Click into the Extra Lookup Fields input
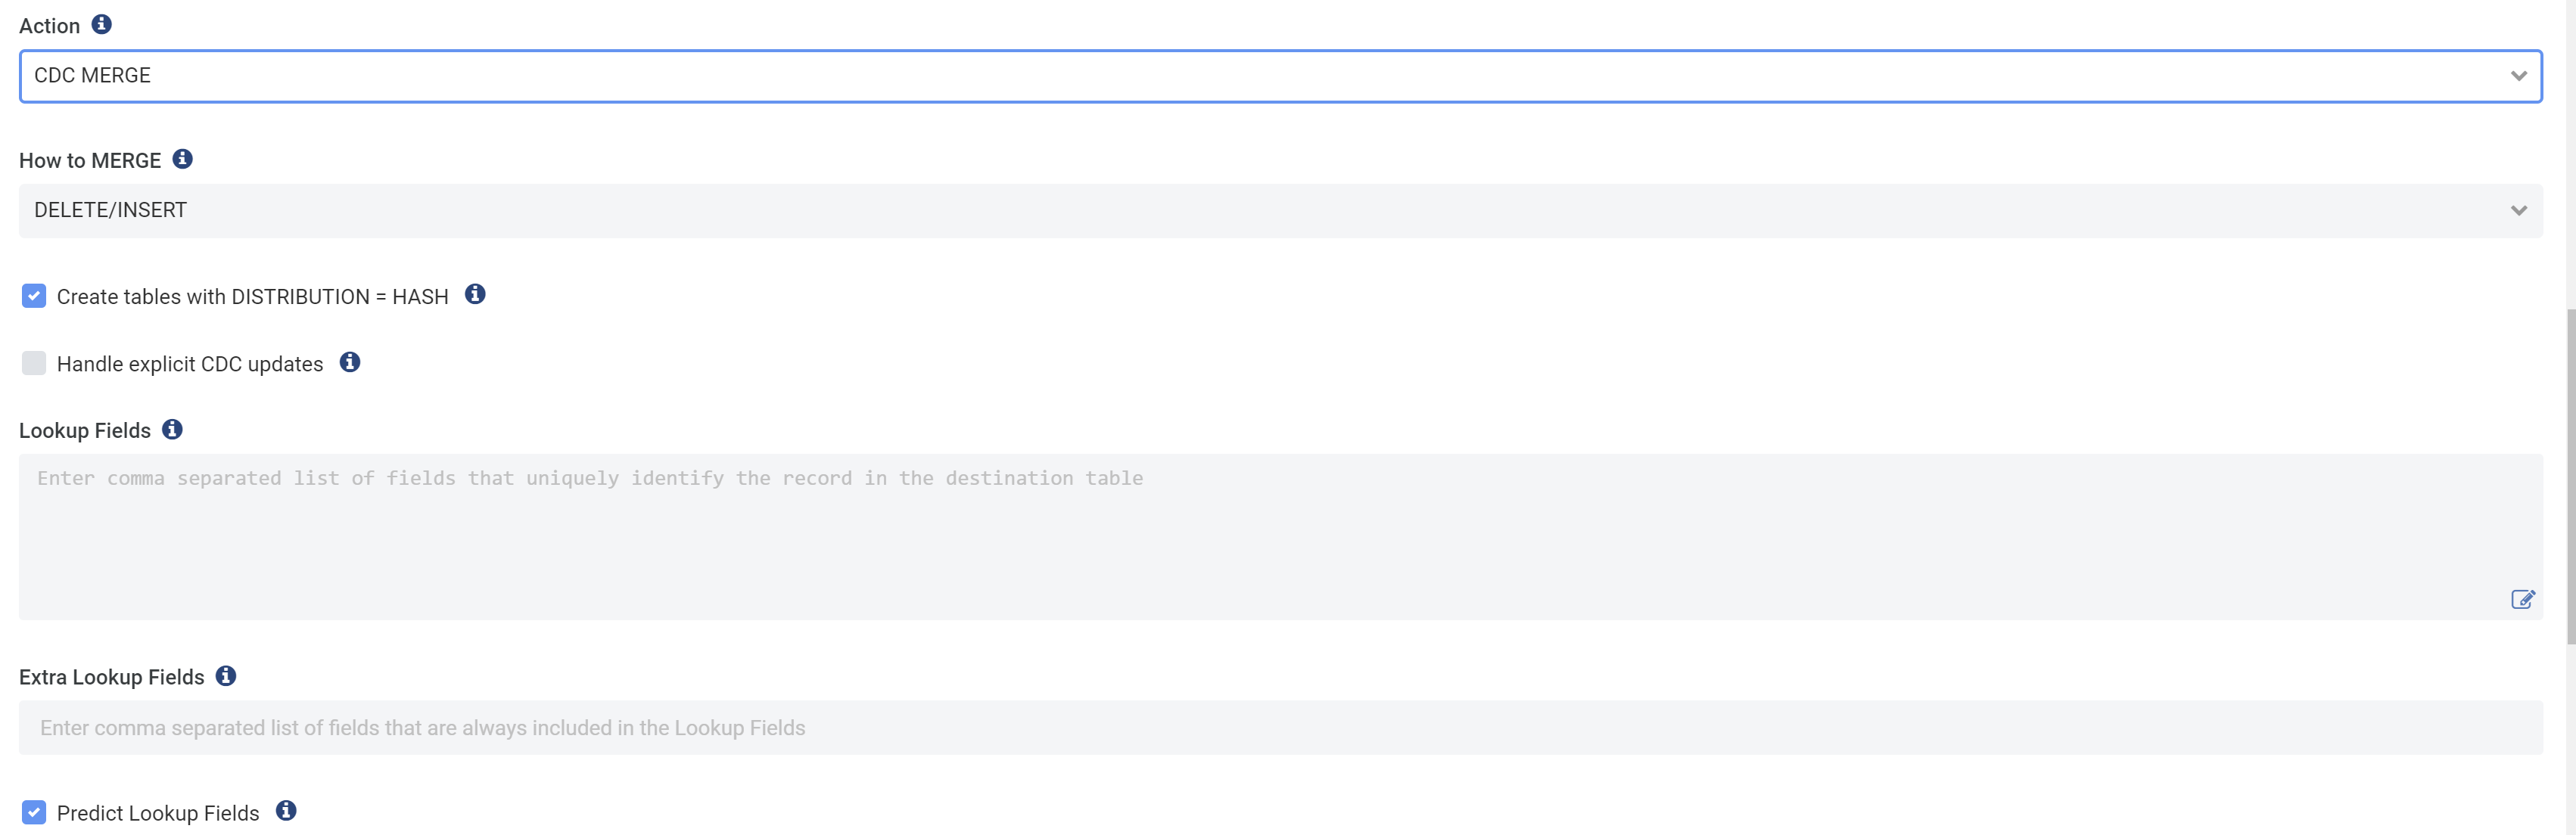The height and width of the screenshot is (835, 2576). click(x=1280, y=728)
